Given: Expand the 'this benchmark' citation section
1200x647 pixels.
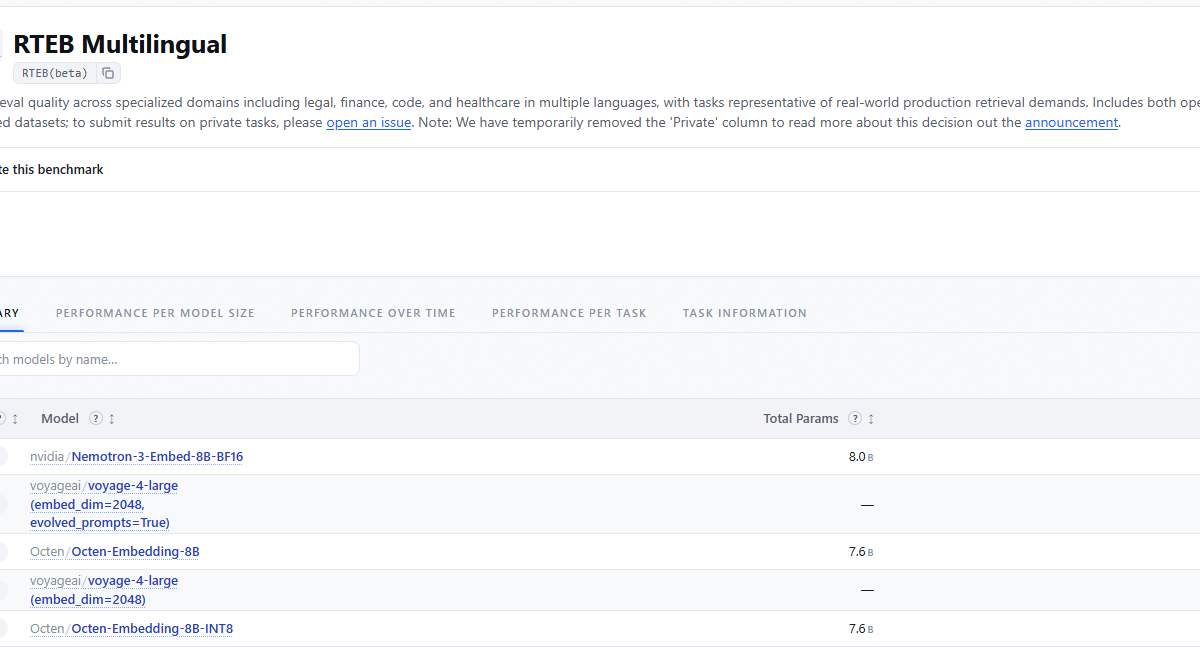Looking at the screenshot, I should pos(52,169).
